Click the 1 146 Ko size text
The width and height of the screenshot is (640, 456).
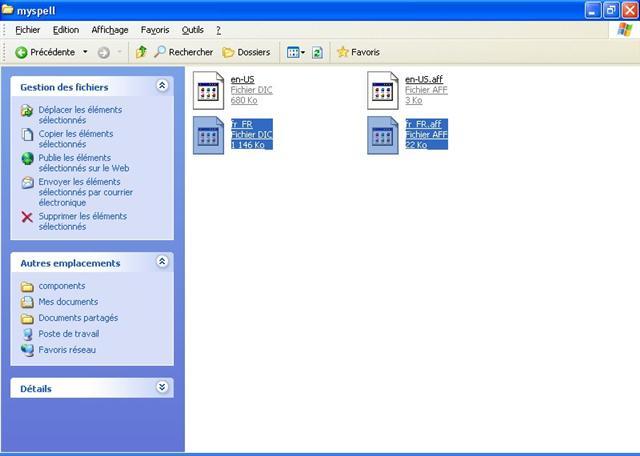(x=248, y=145)
